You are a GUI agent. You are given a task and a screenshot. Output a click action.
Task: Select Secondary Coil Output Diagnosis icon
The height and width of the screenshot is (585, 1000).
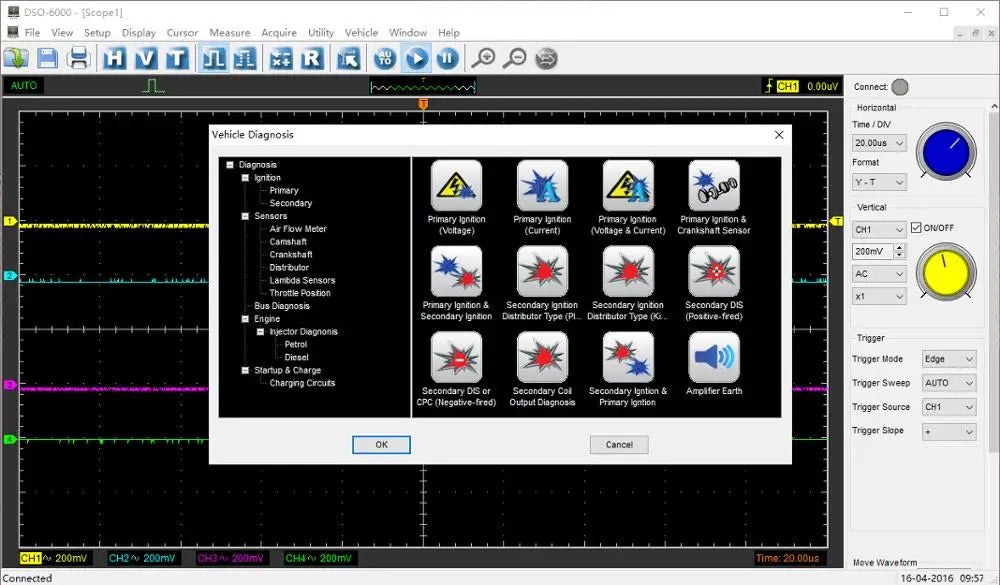[542, 358]
